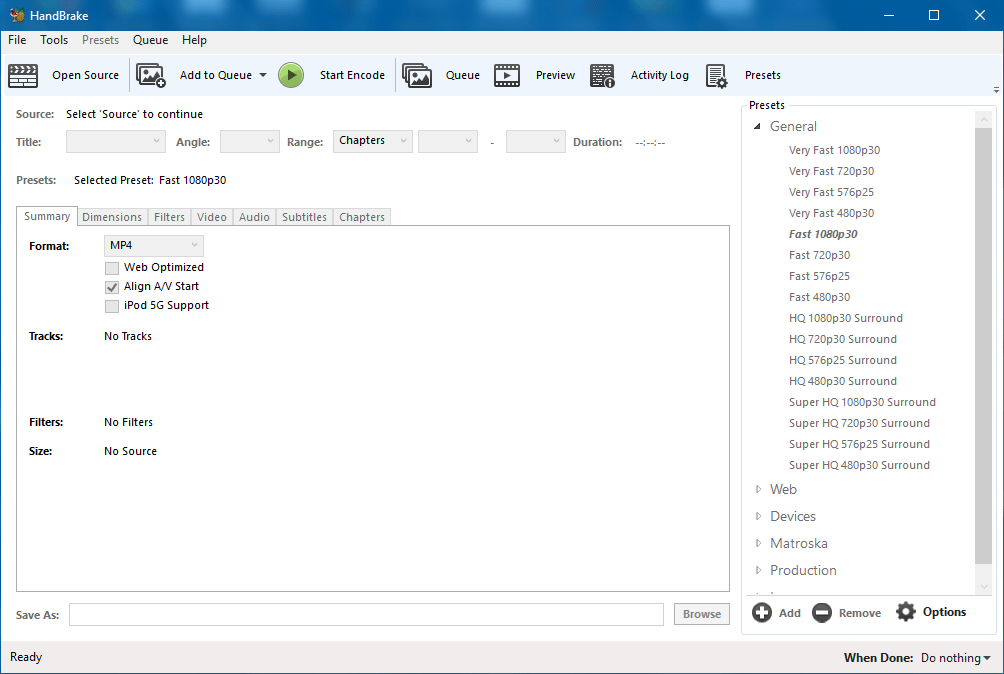Open the Angle dropdown
The image size is (1004, 674).
(x=250, y=141)
